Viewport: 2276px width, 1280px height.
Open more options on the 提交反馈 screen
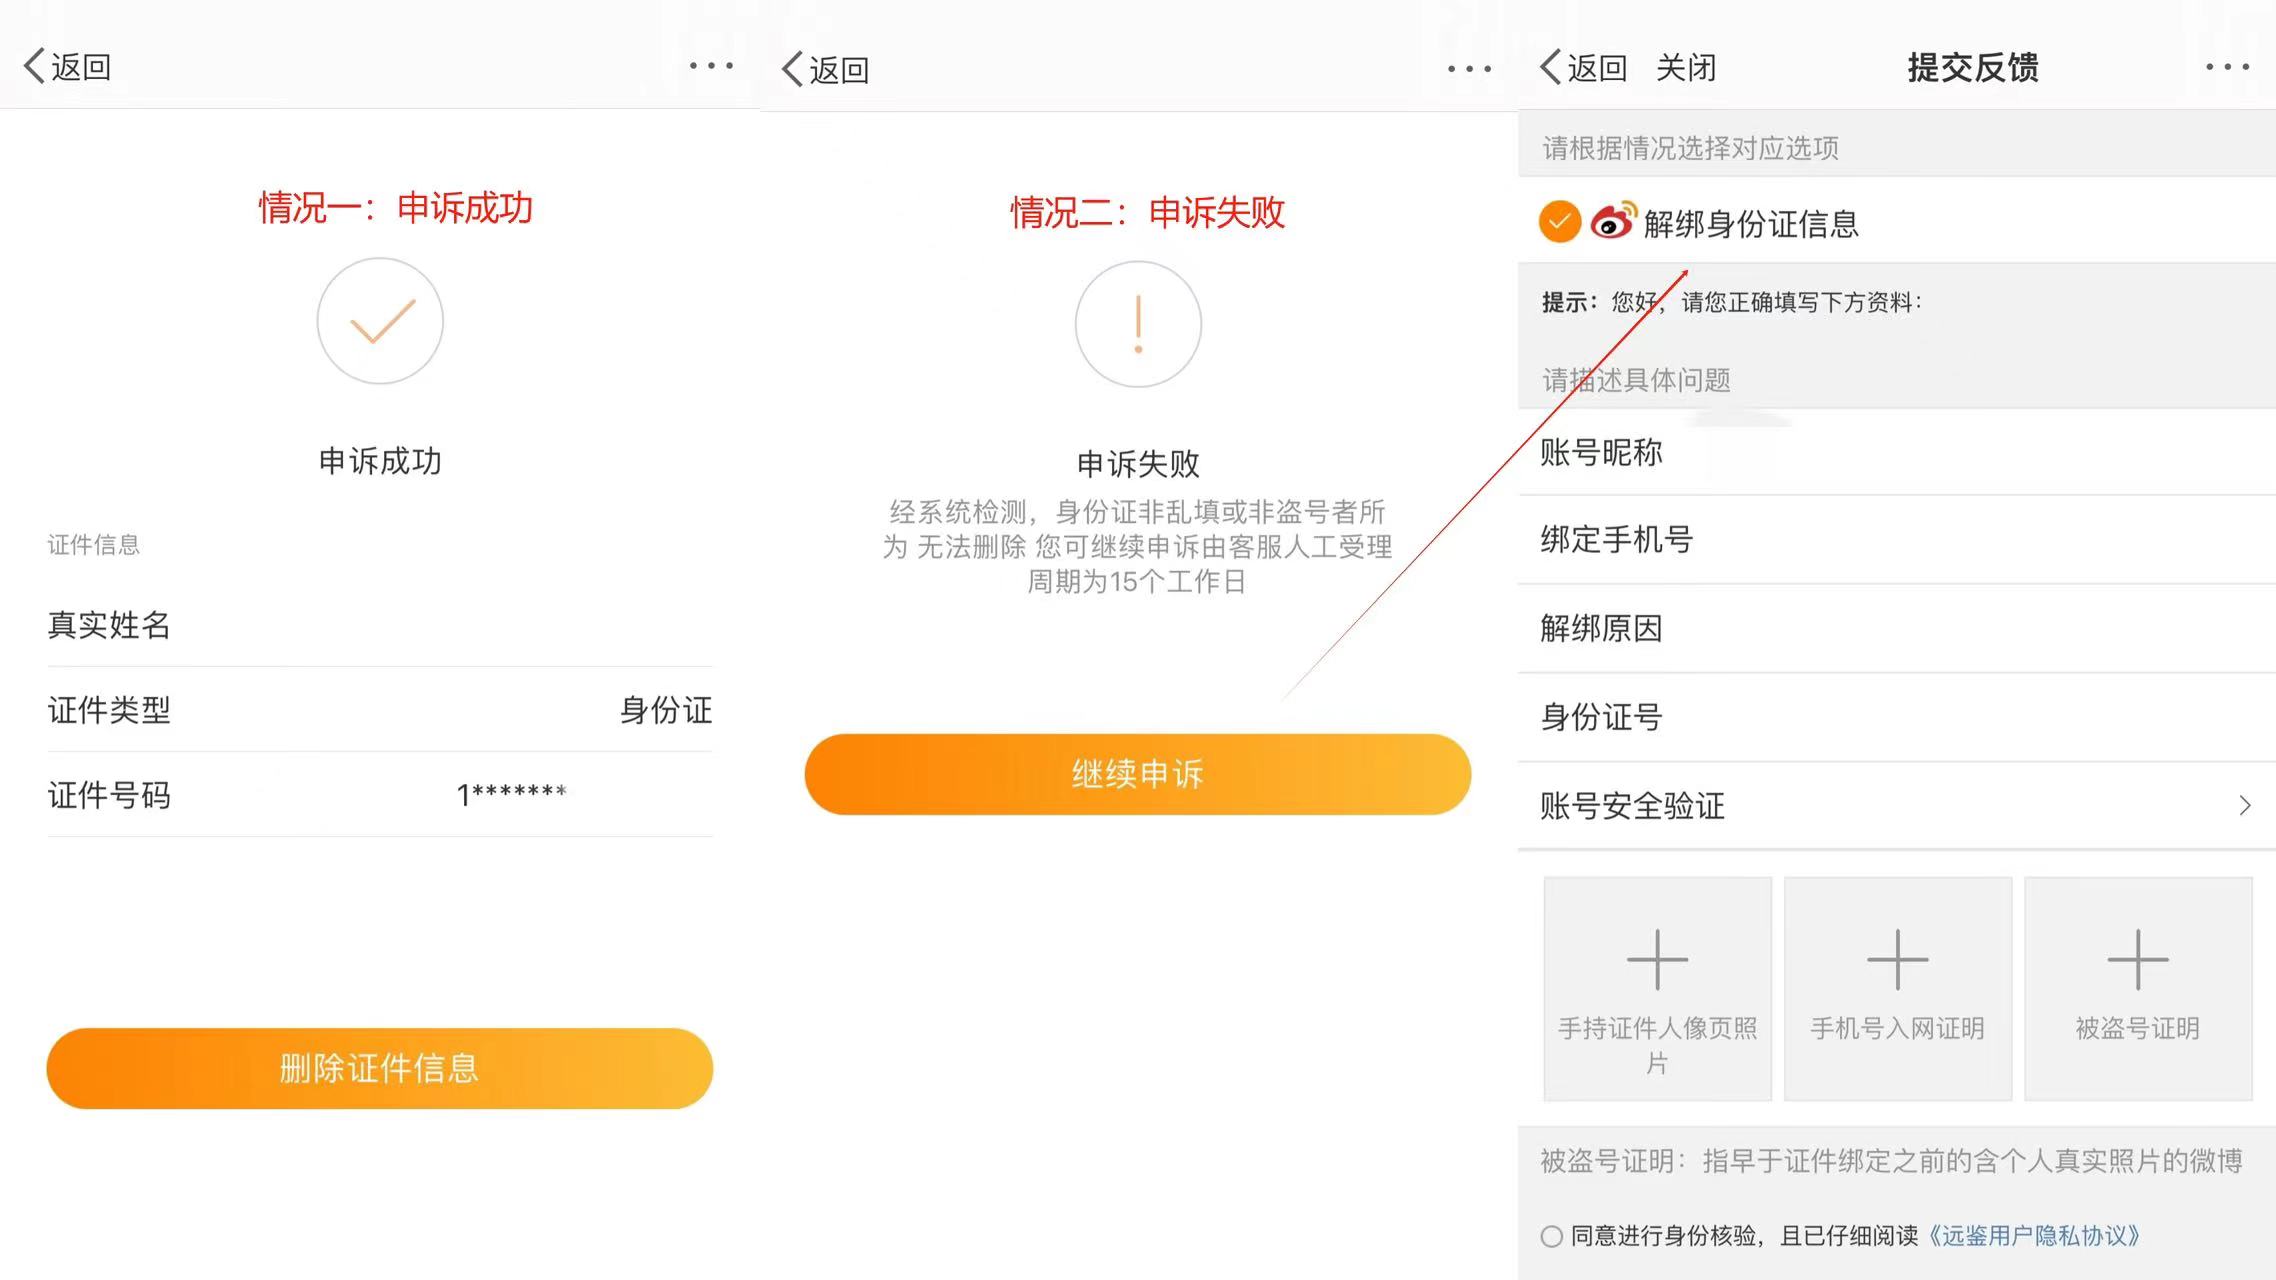(2227, 67)
